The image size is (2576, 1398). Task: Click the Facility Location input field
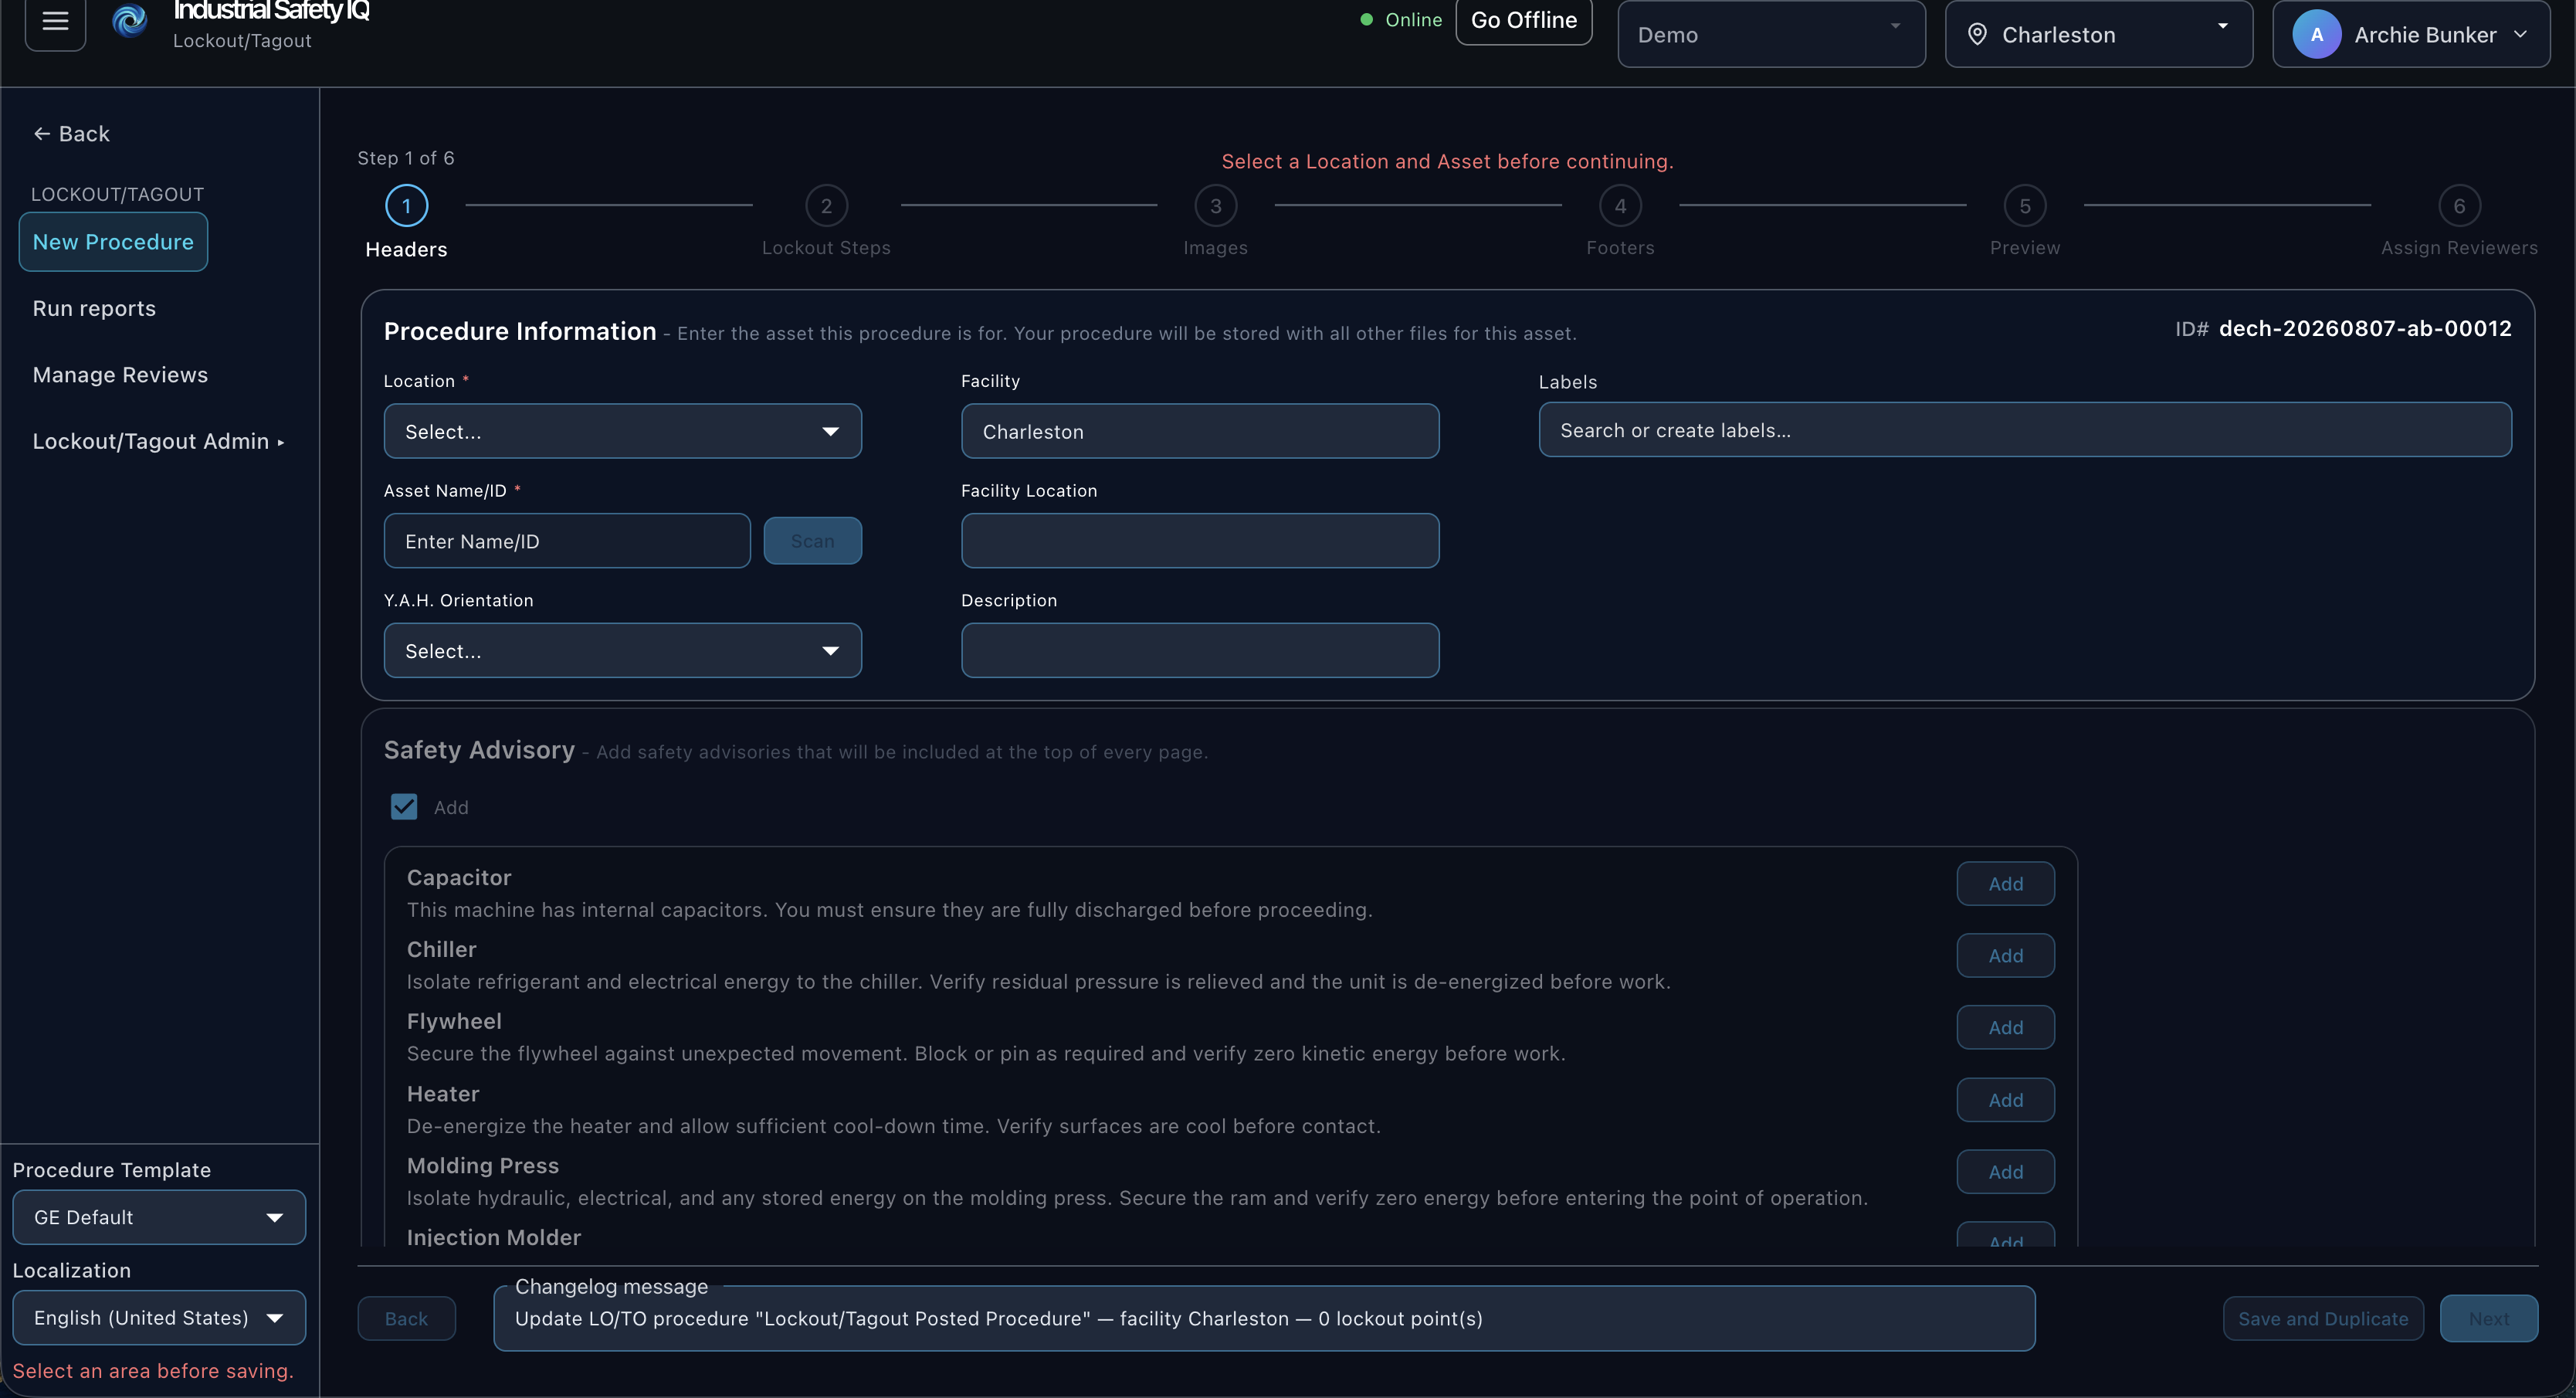[1200, 541]
